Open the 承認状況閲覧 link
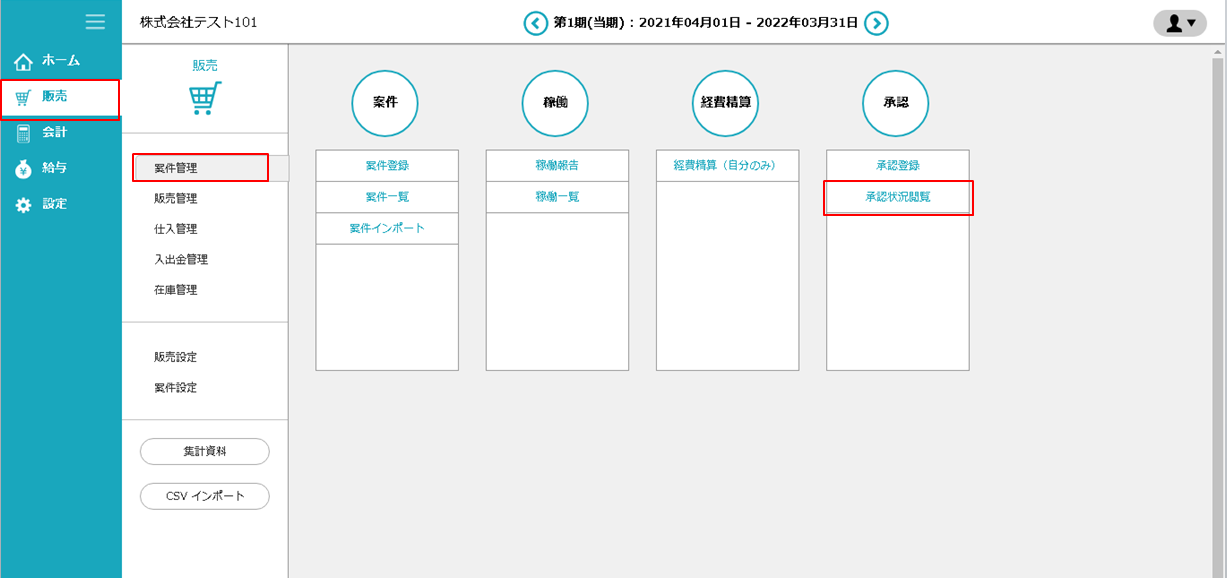This screenshot has height=578, width=1227. [x=898, y=197]
